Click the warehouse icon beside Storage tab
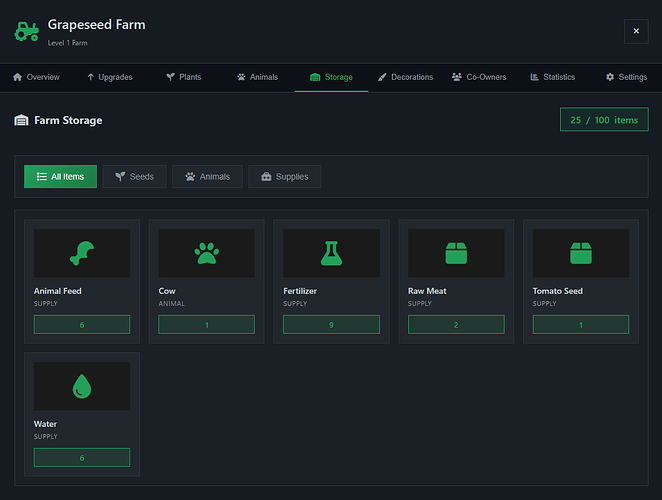The width and height of the screenshot is (662, 500). [315, 77]
